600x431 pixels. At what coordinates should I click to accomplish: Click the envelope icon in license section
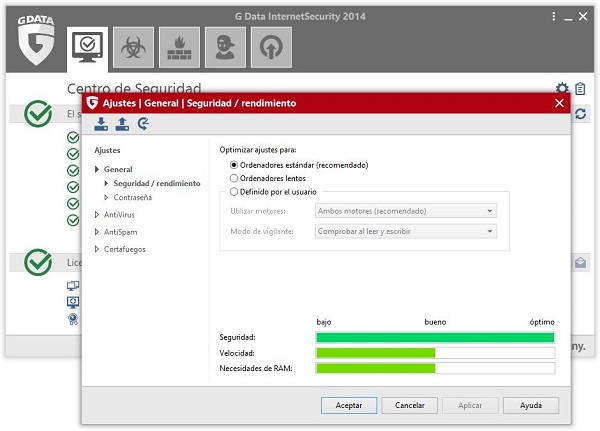coord(580,263)
